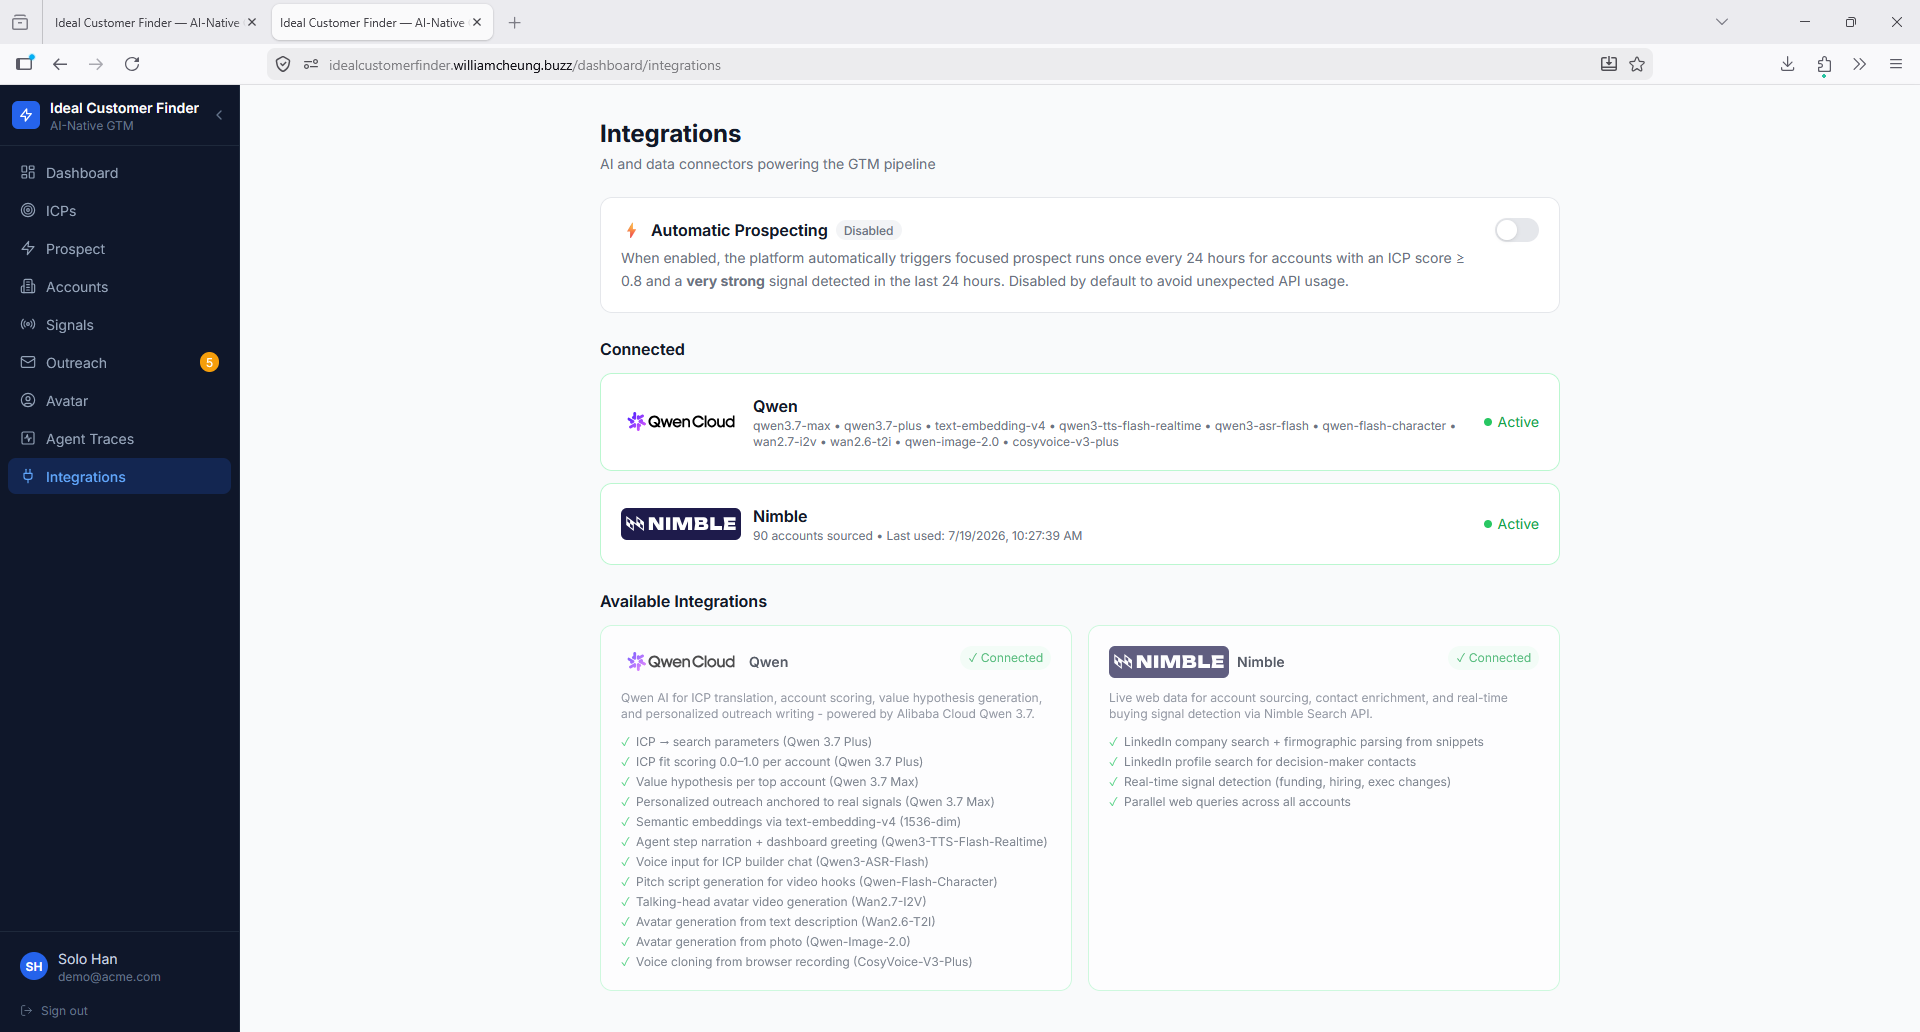Image resolution: width=1920 pixels, height=1032 pixels.
Task: Click the Dashboard grid icon
Action: [x=28, y=172]
